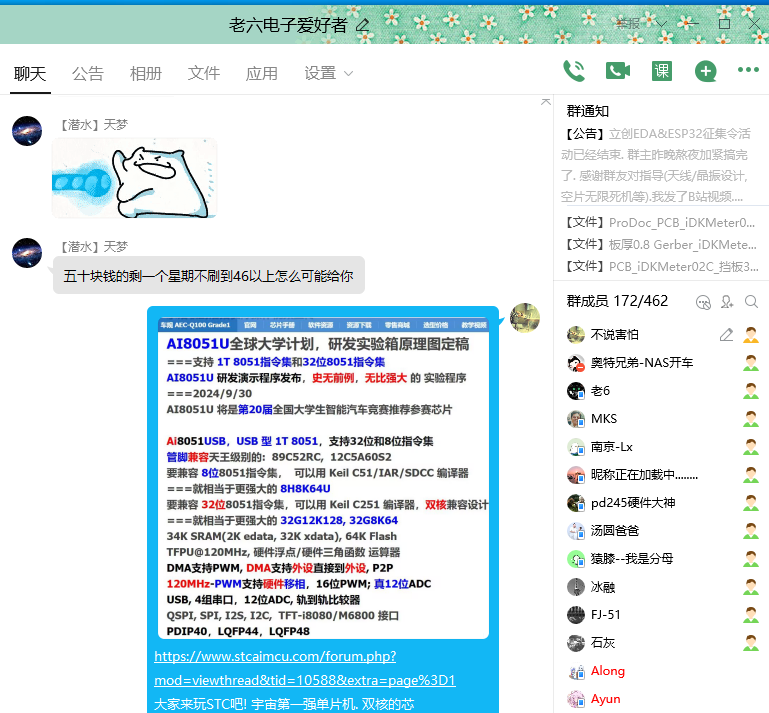Click role icon beside 奥特兄弟-NAS开车
The height and width of the screenshot is (713, 769).
[x=751, y=363]
